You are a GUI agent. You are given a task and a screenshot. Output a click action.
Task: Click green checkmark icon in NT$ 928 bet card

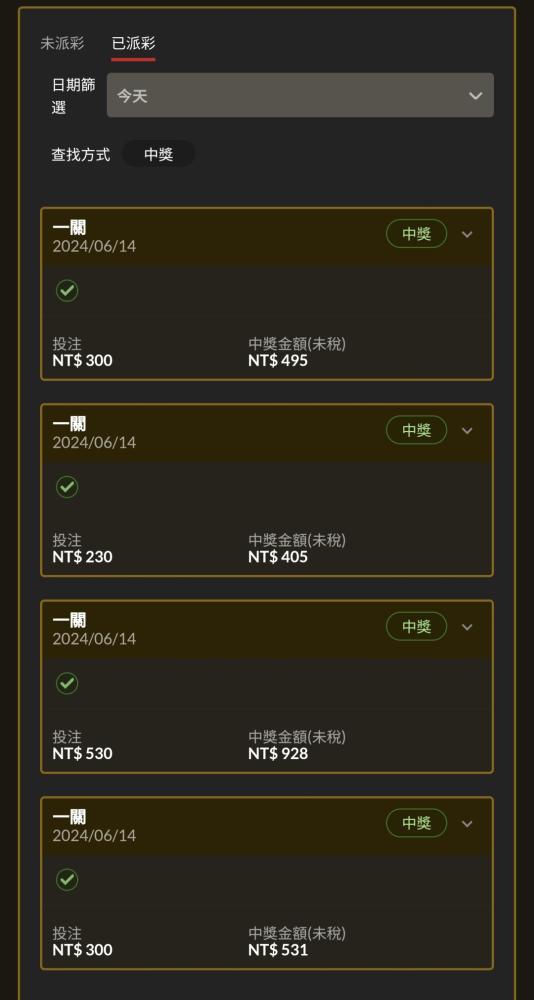click(x=67, y=684)
